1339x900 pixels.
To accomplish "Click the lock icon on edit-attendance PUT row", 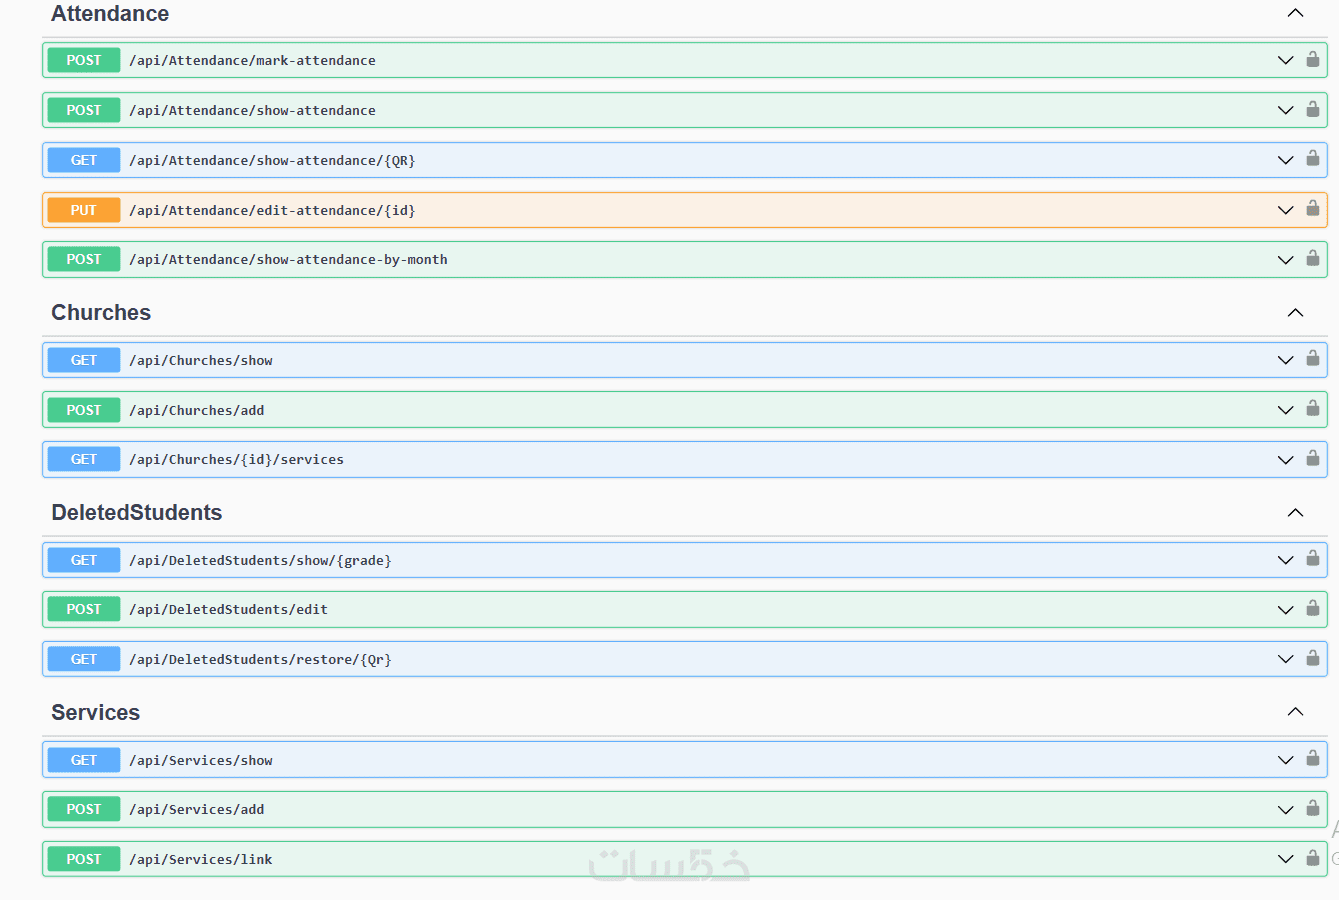I will coord(1313,209).
